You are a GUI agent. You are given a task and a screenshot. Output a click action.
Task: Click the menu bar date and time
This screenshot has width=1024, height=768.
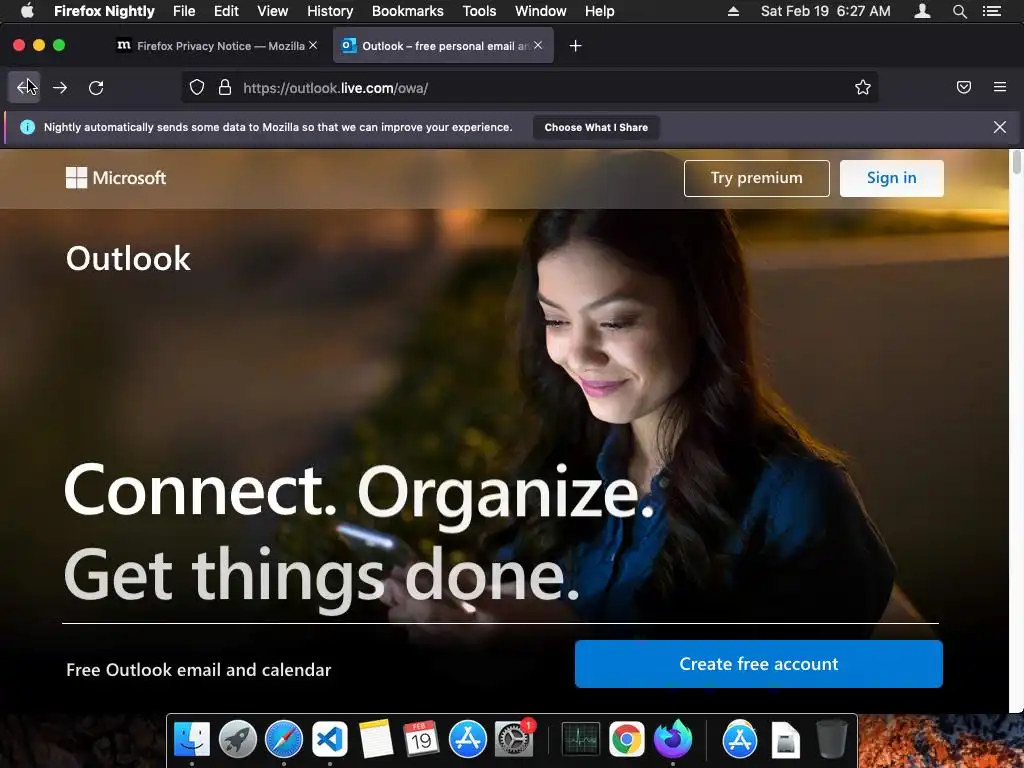click(825, 11)
